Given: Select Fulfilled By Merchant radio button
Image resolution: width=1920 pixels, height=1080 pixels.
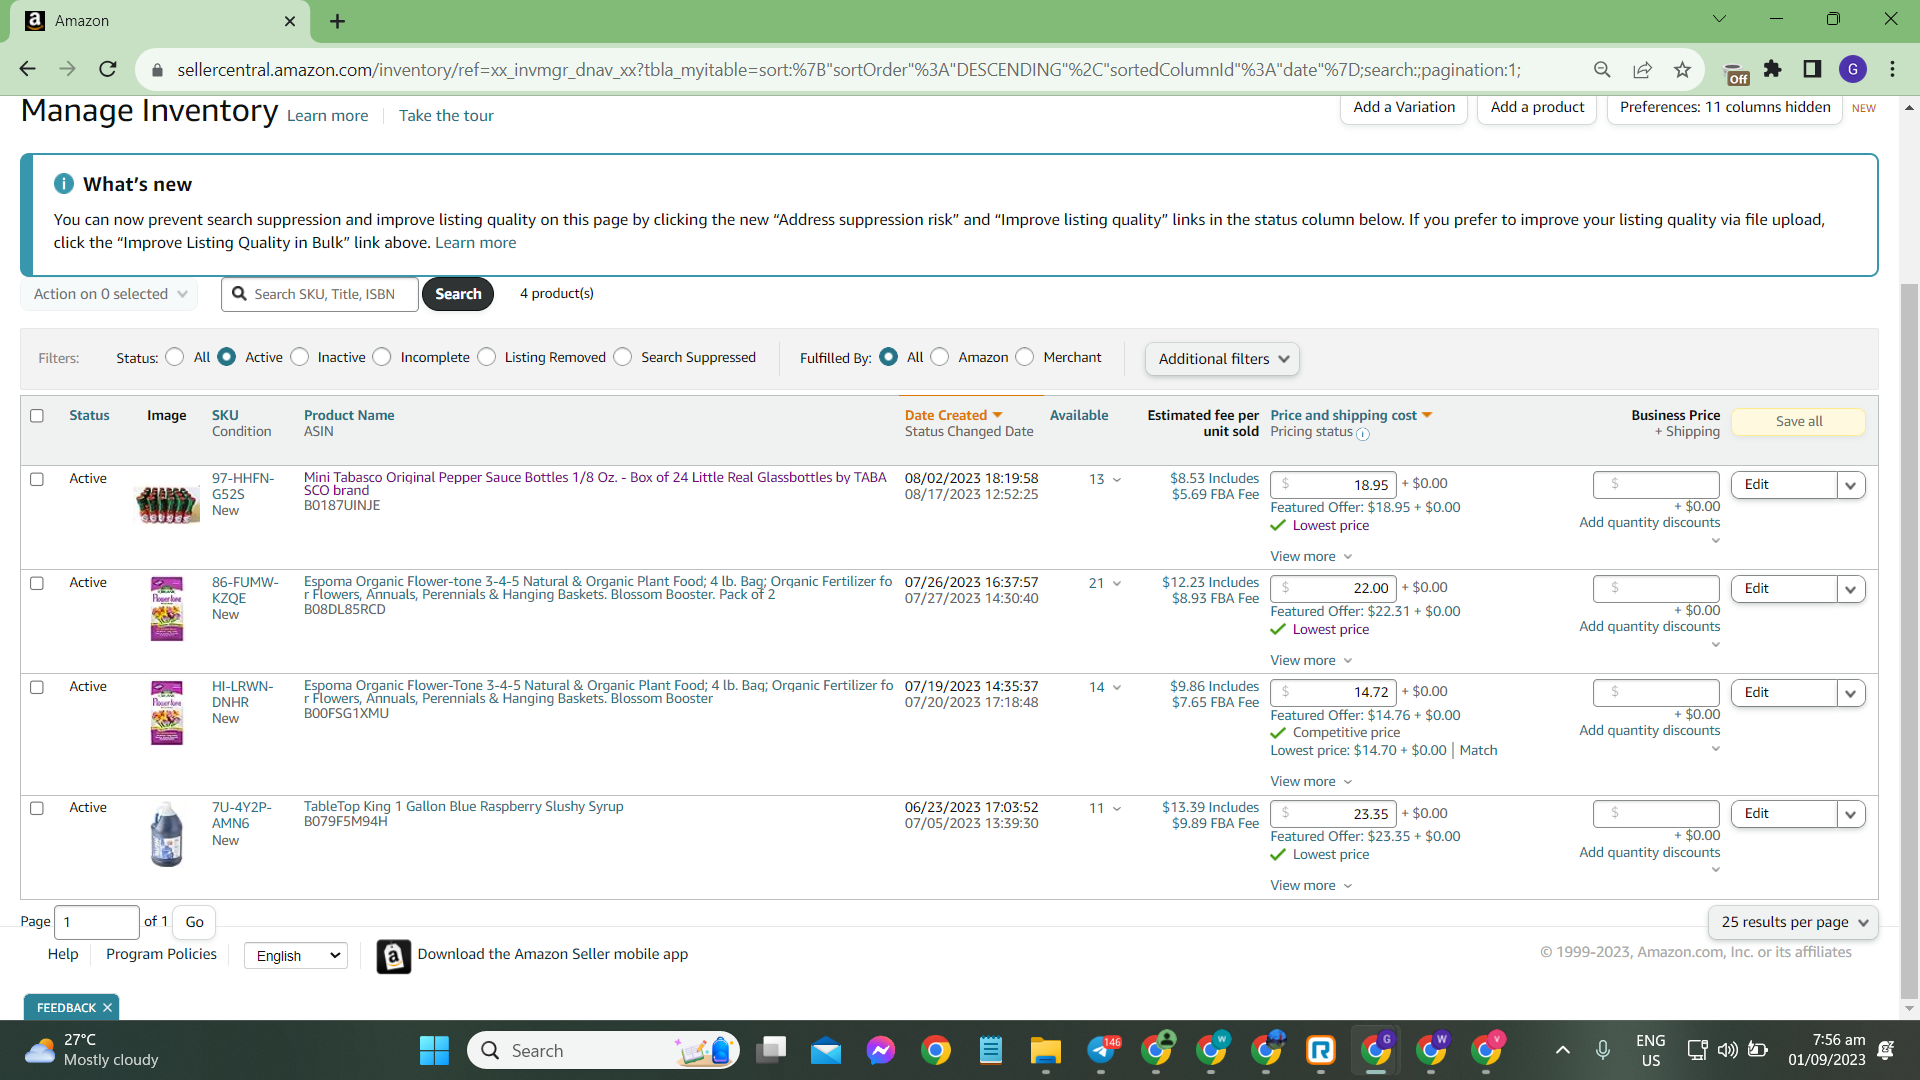Looking at the screenshot, I should tap(1025, 357).
